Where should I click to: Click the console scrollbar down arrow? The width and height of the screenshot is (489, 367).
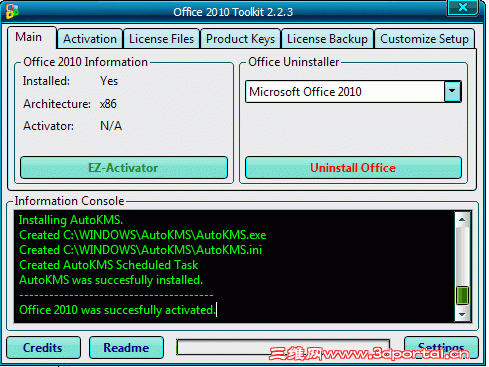pyautogui.click(x=462, y=314)
